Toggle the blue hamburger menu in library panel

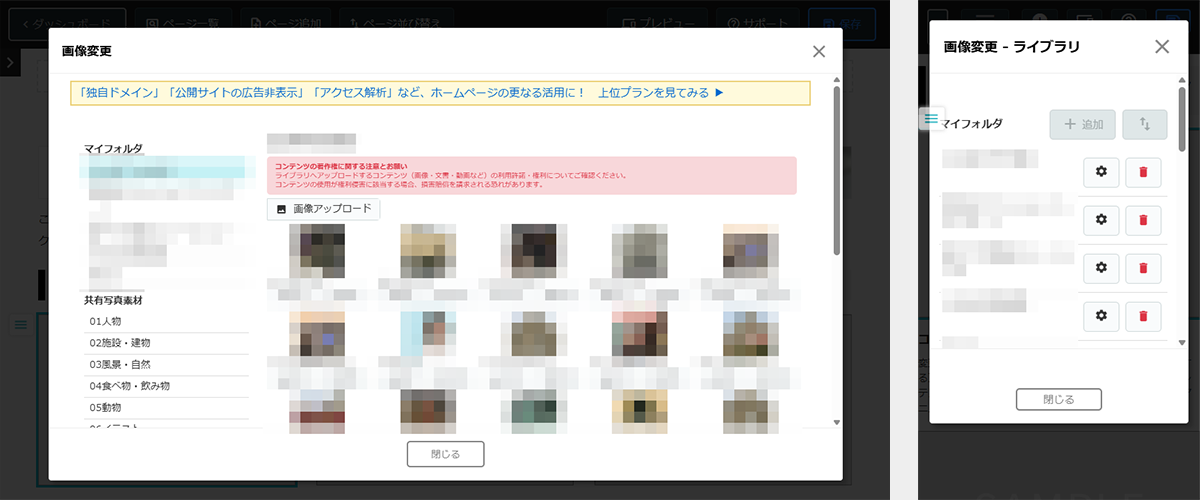tap(931, 119)
